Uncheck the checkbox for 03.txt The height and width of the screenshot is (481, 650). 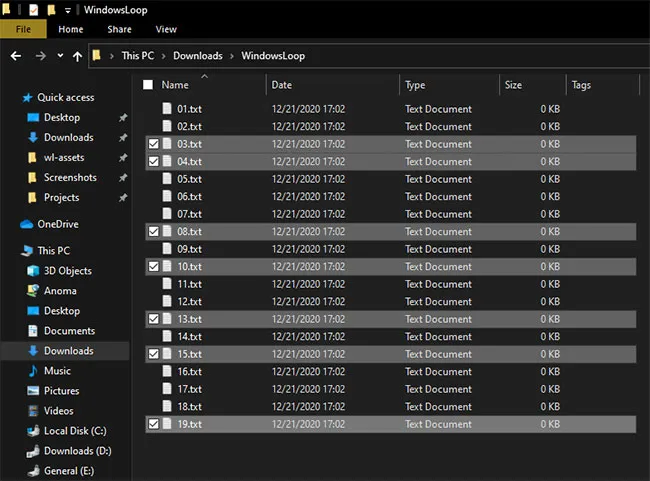(x=152, y=144)
